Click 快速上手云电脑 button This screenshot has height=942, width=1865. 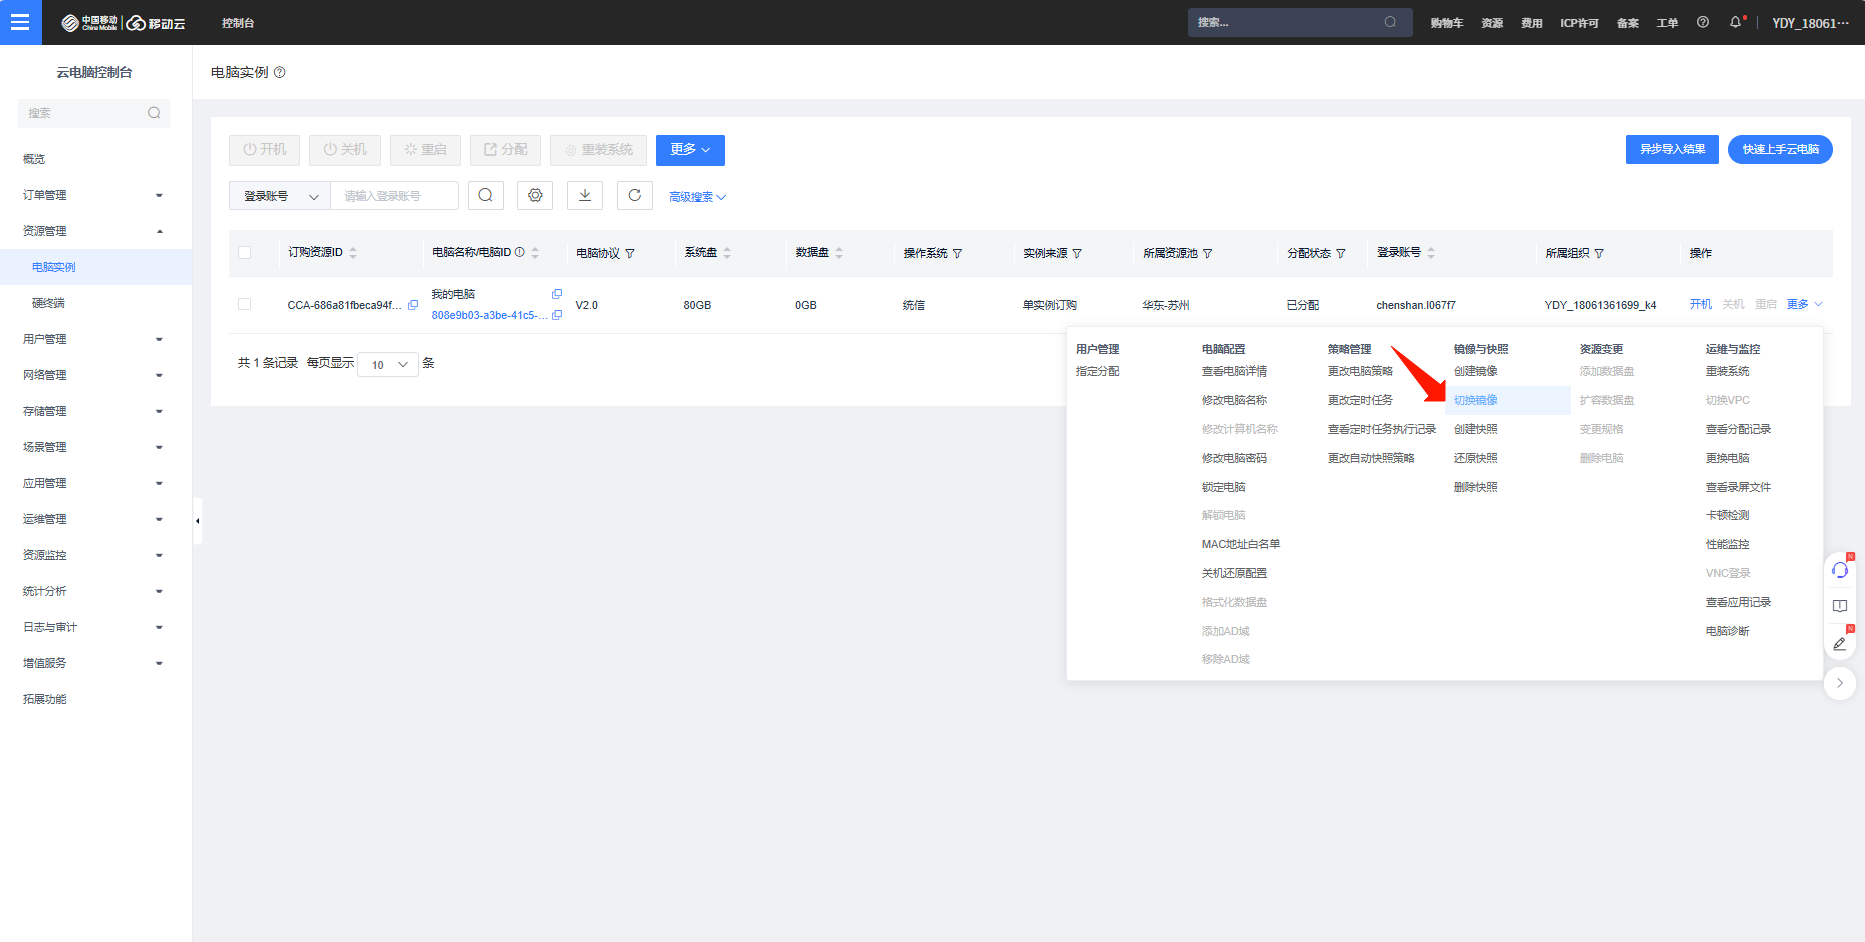1780,149
